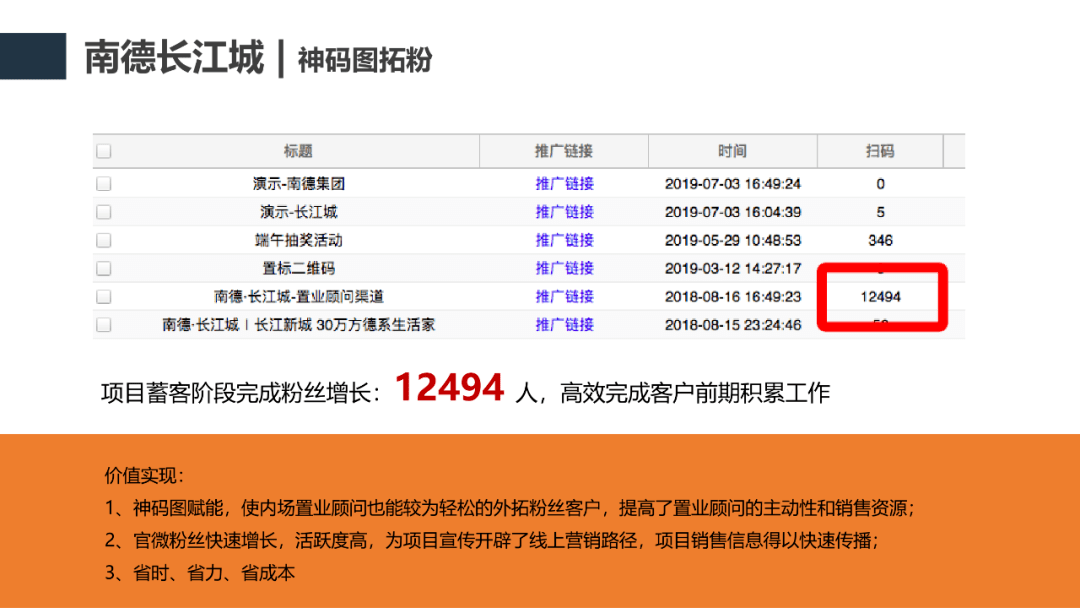Tick the select-all checkbox in table header
The image size is (1080, 608).
104,151
